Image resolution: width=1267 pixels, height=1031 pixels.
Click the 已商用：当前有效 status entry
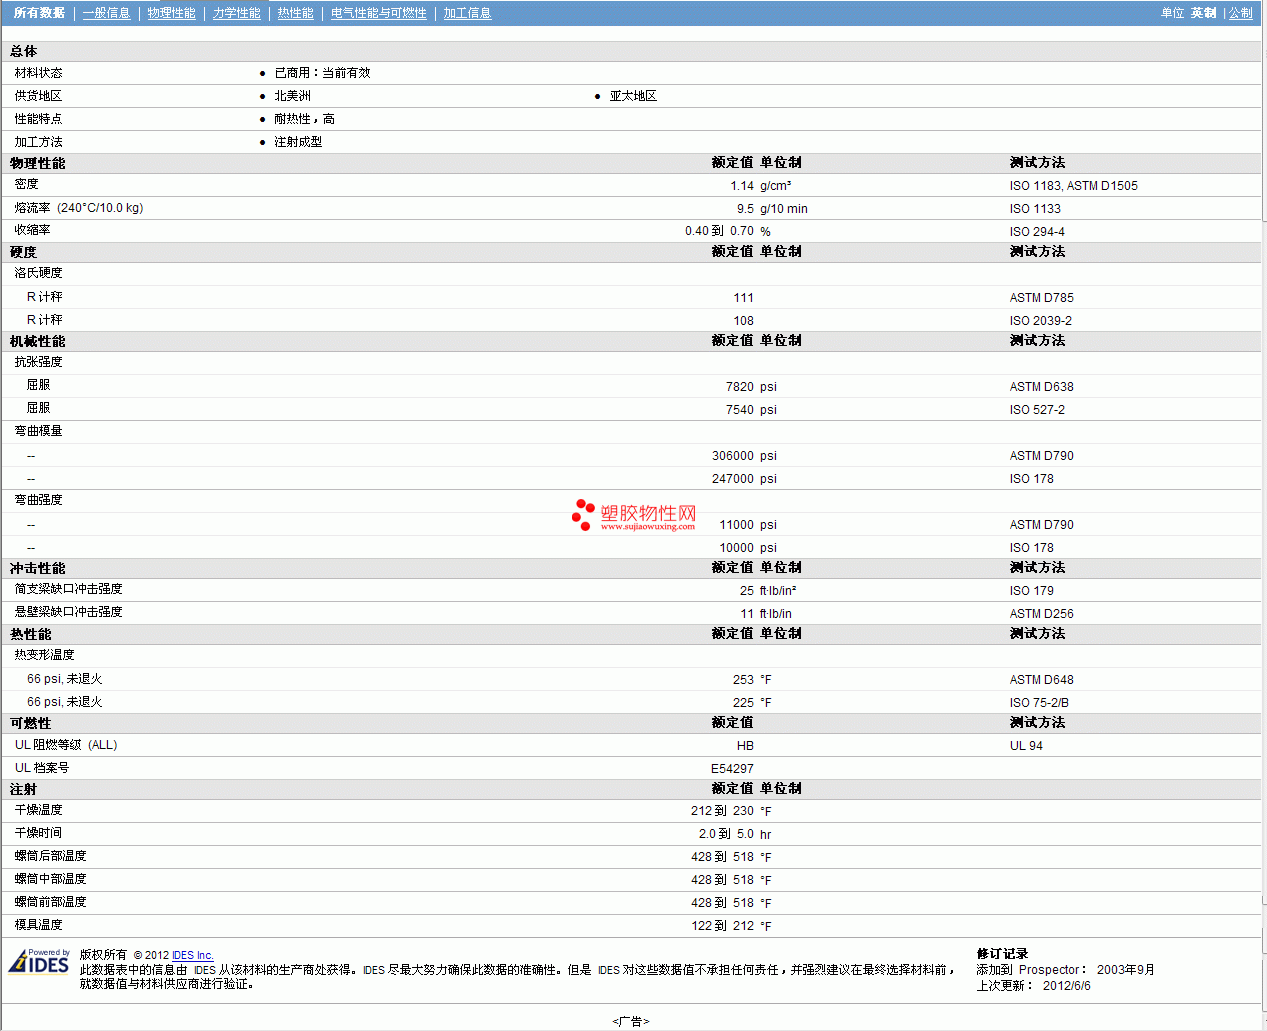(x=322, y=73)
